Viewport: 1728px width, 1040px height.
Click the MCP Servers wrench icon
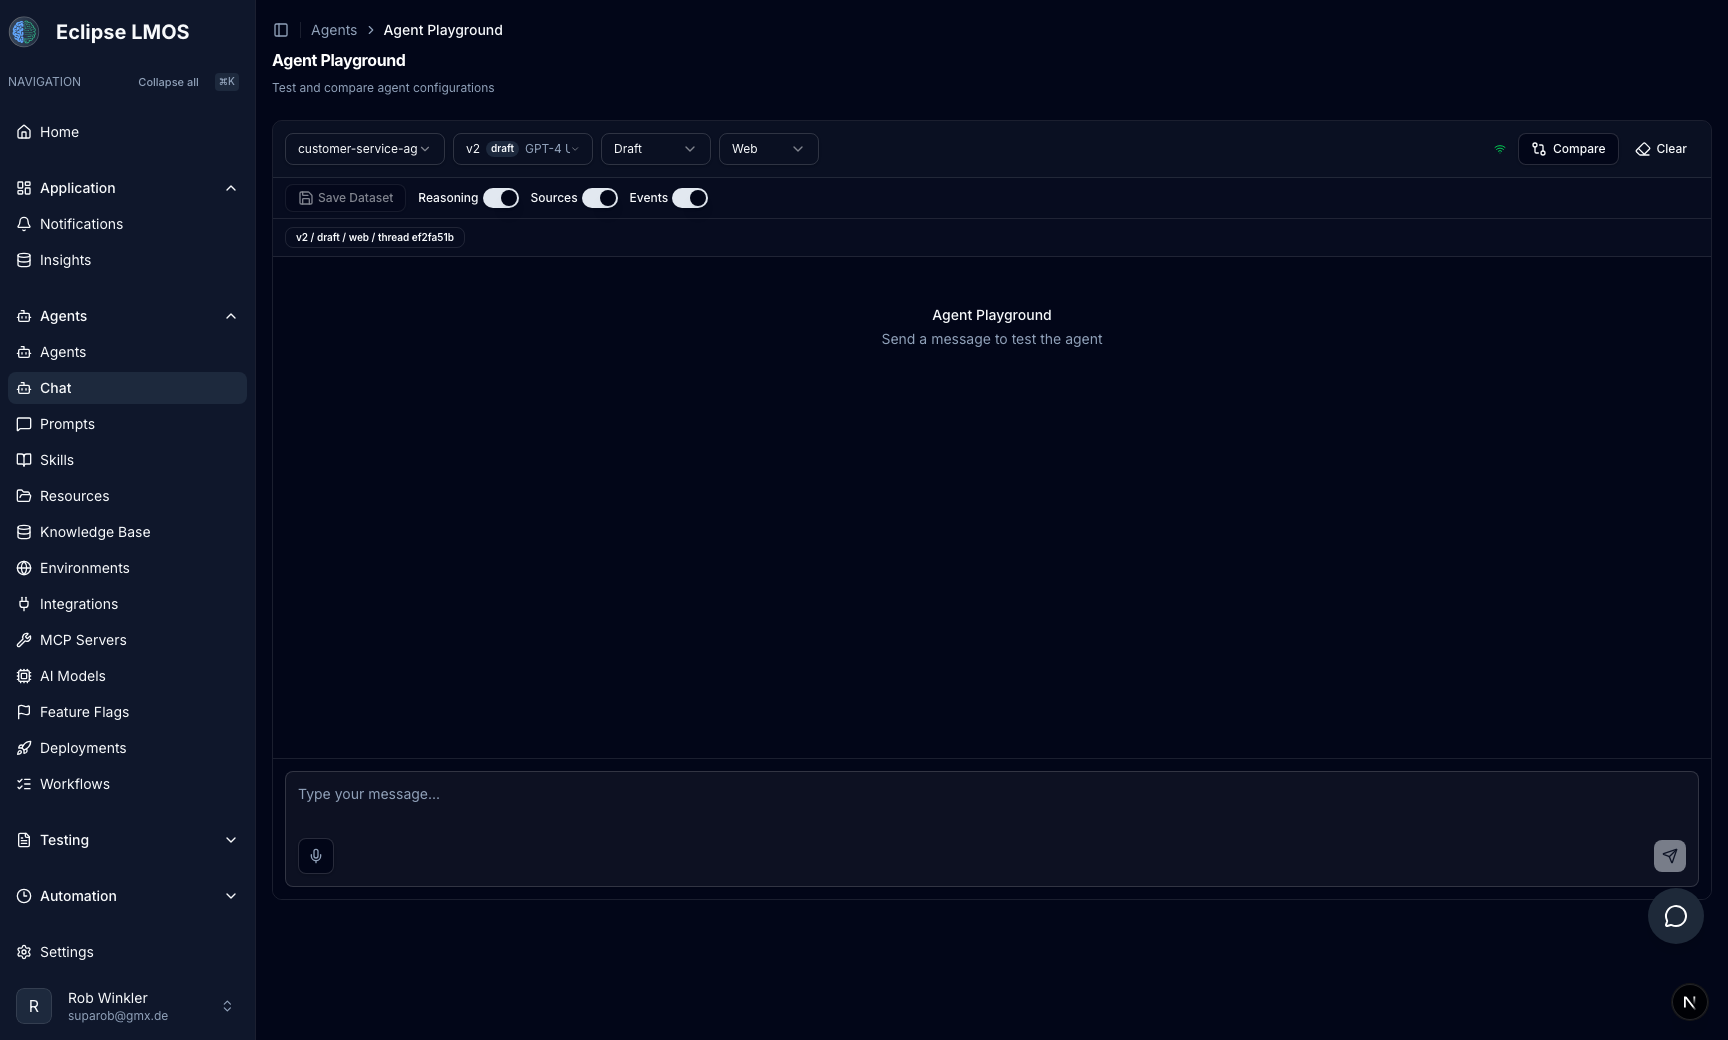24,640
